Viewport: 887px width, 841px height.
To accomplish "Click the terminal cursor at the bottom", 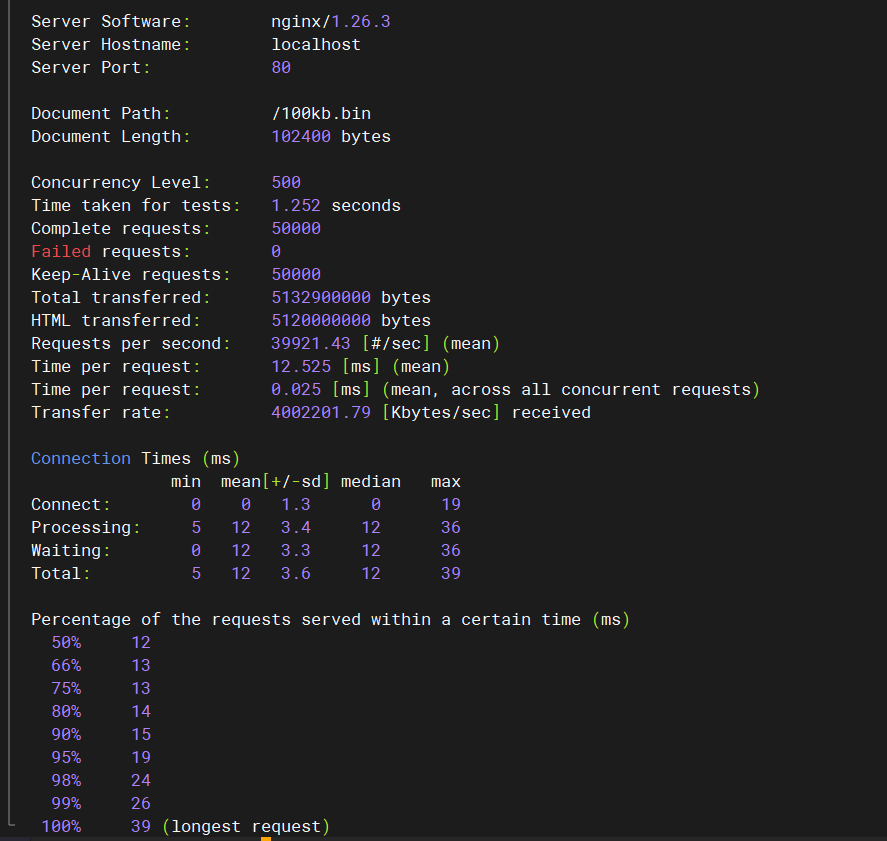I will tap(265, 837).
